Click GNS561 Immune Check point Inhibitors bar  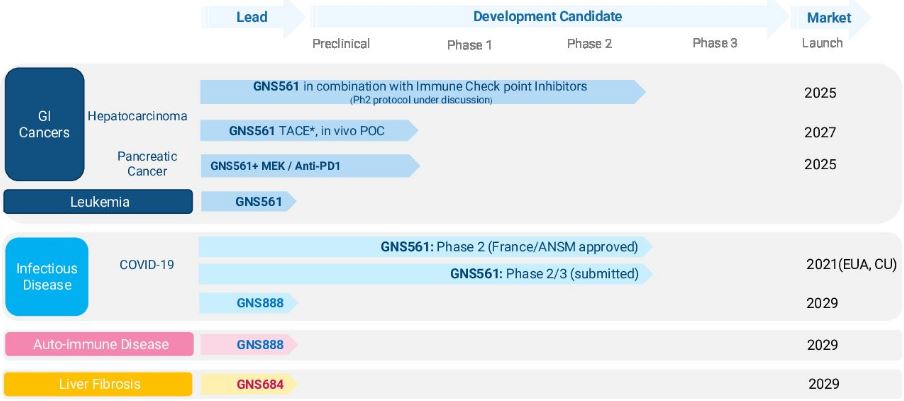click(423, 92)
